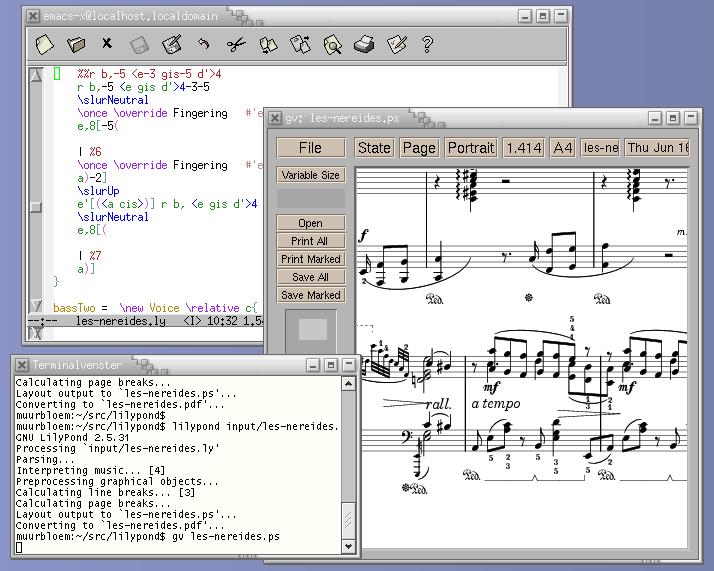Click the Open folder icon in Emacs toolbar

click(x=76, y=45)
